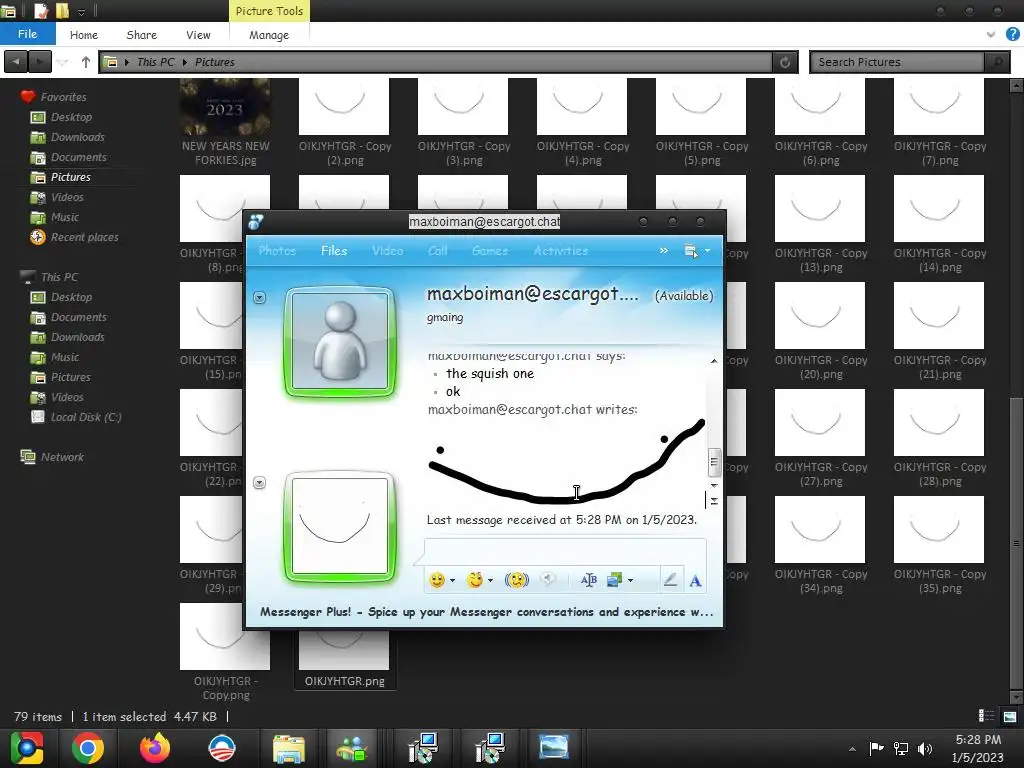Open the View ribbon tab
The image size is (1024, 768).
198,35
